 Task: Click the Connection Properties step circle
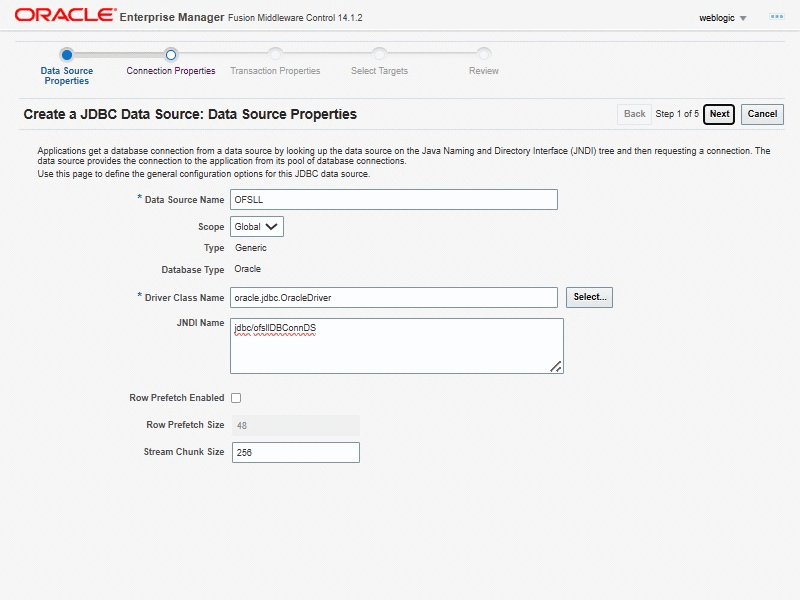click(x=171, y=55)
